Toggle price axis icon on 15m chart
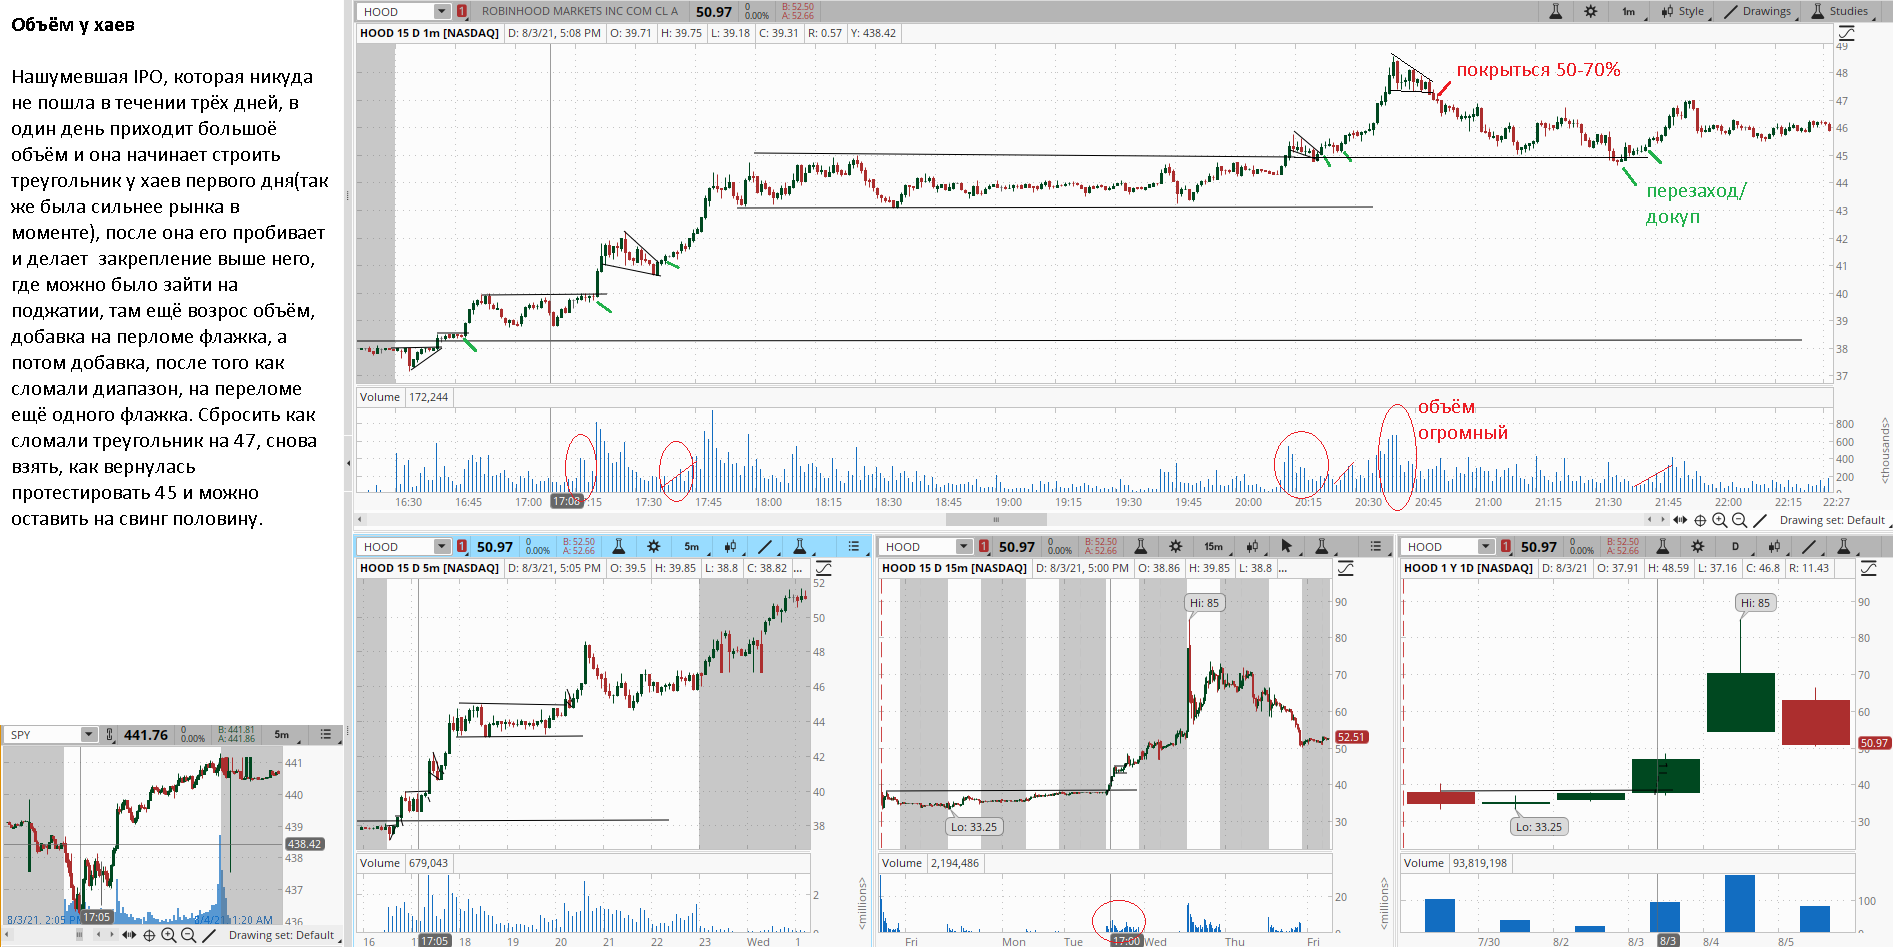This screenshot has height=947, width=1893. tap(1346, 568)
